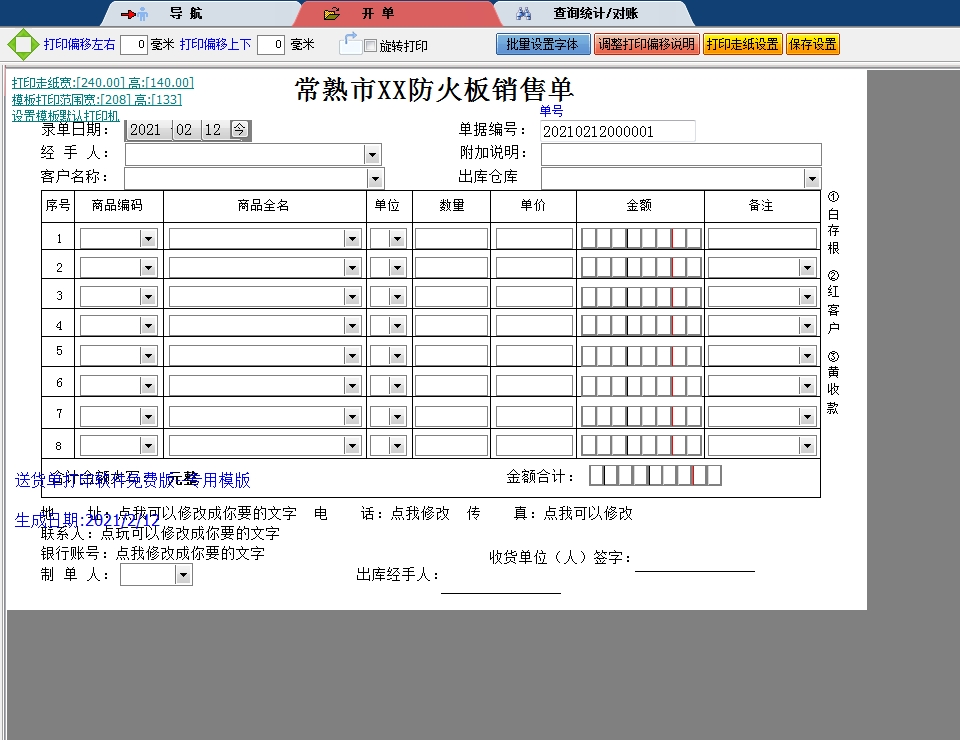Open the 制单人 dropdown
Screen dimensions: 960x740
[183, 575]
